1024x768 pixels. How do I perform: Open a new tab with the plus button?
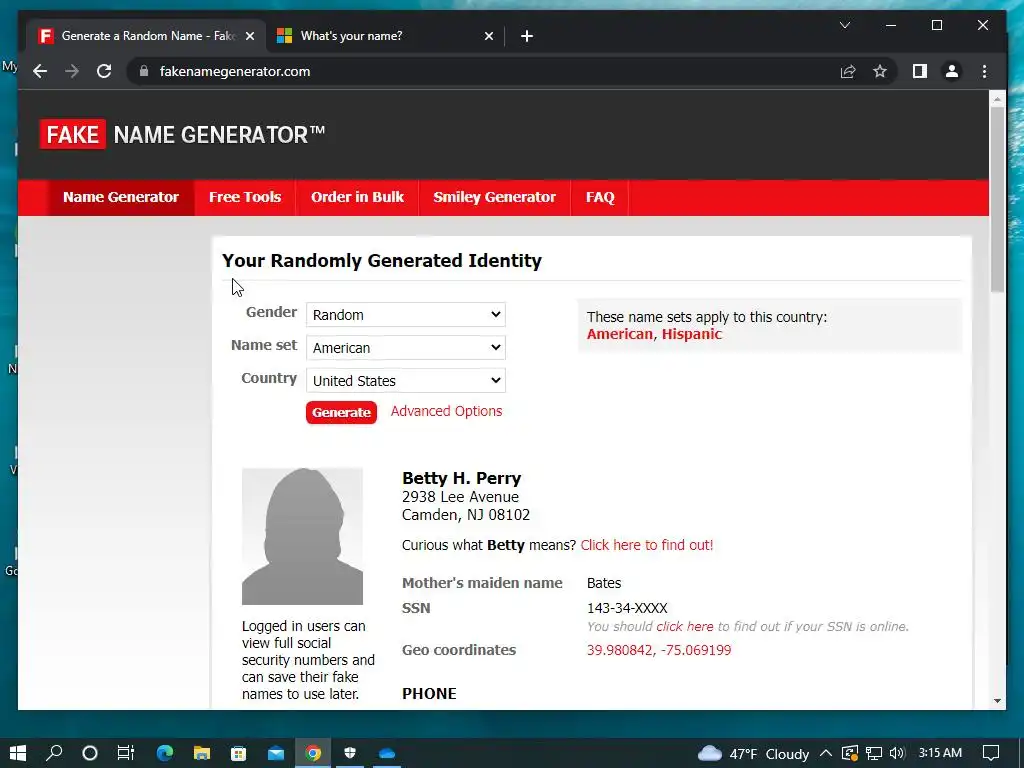pos(527,36)
